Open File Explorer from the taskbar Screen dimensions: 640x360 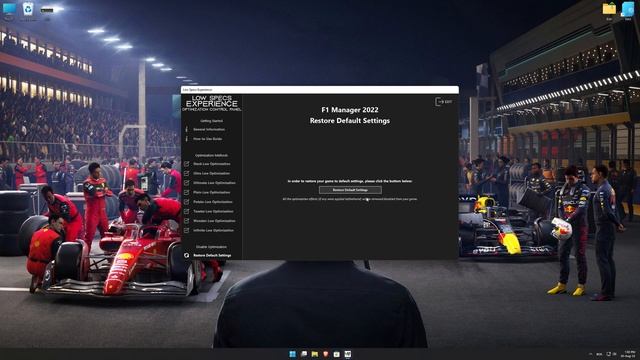[315, 354]
